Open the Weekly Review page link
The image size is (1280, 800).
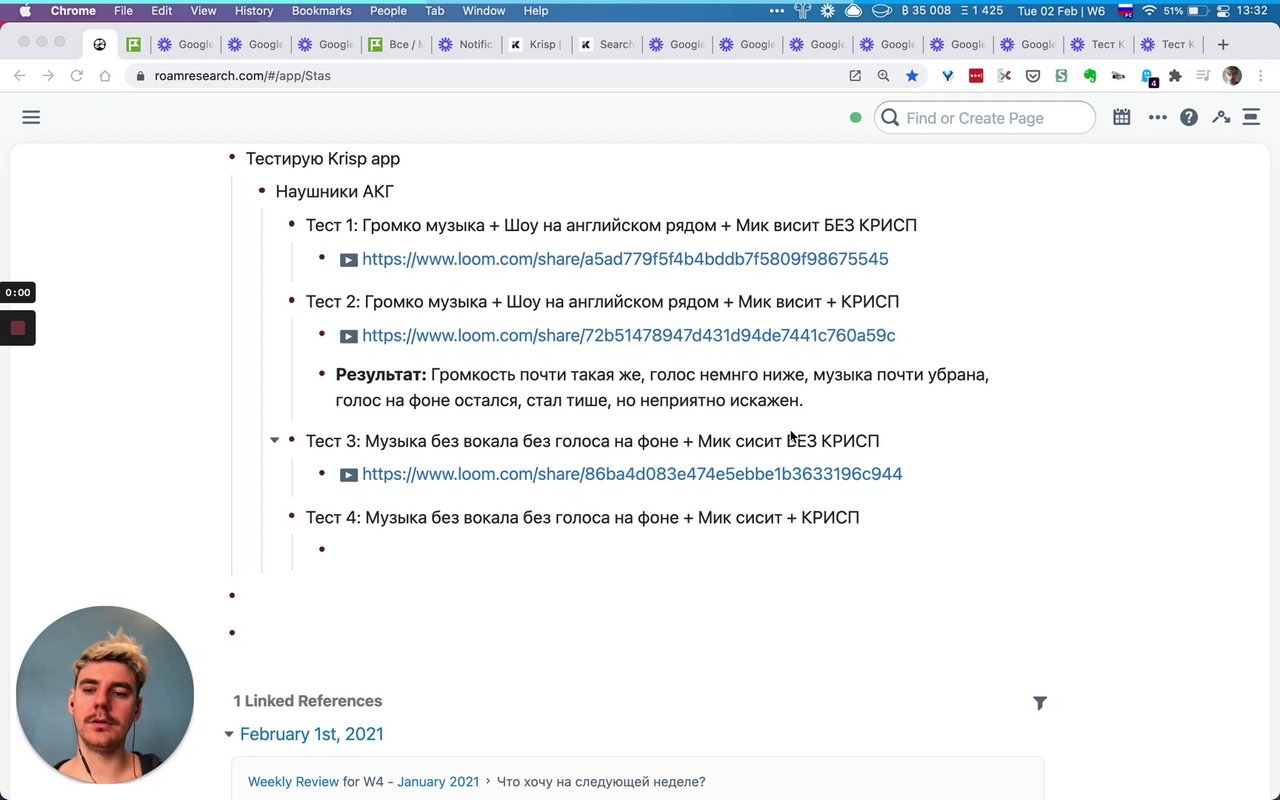point(293,782)
